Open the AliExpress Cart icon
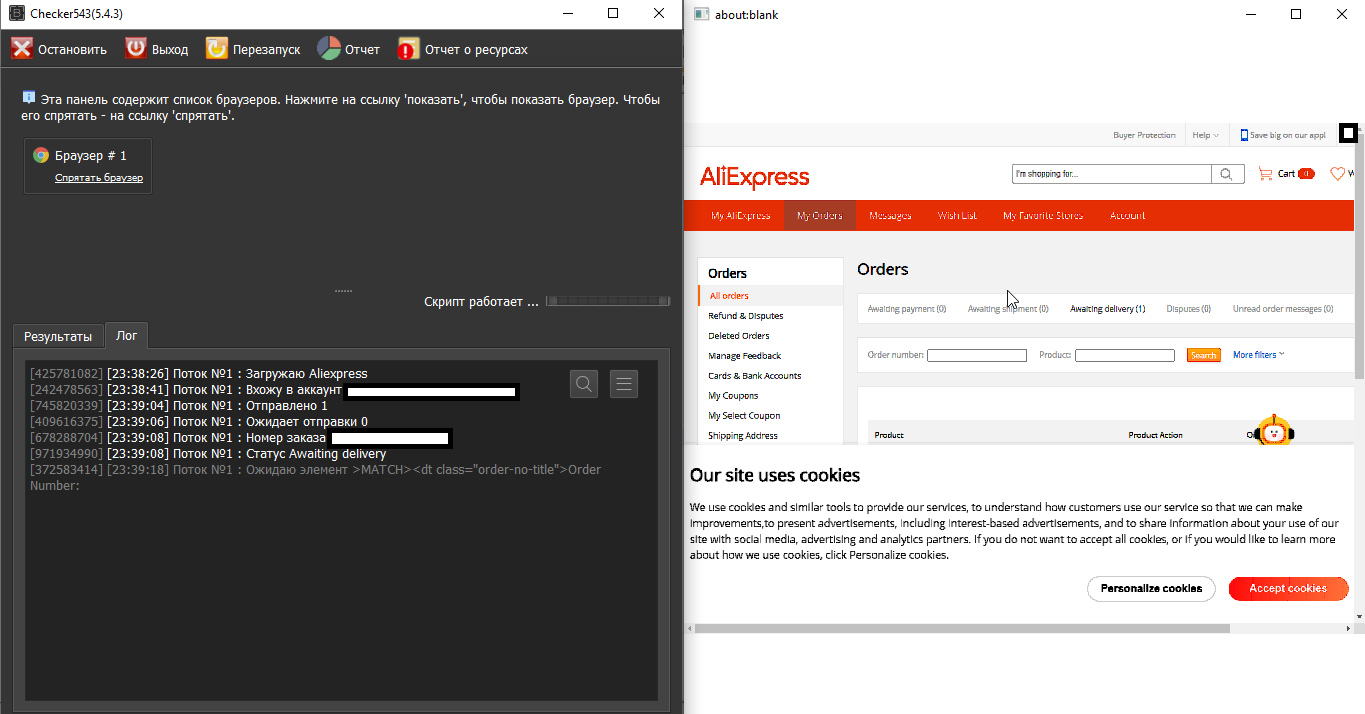This screenshot has height=714, width=1365. pos(1265,173)
